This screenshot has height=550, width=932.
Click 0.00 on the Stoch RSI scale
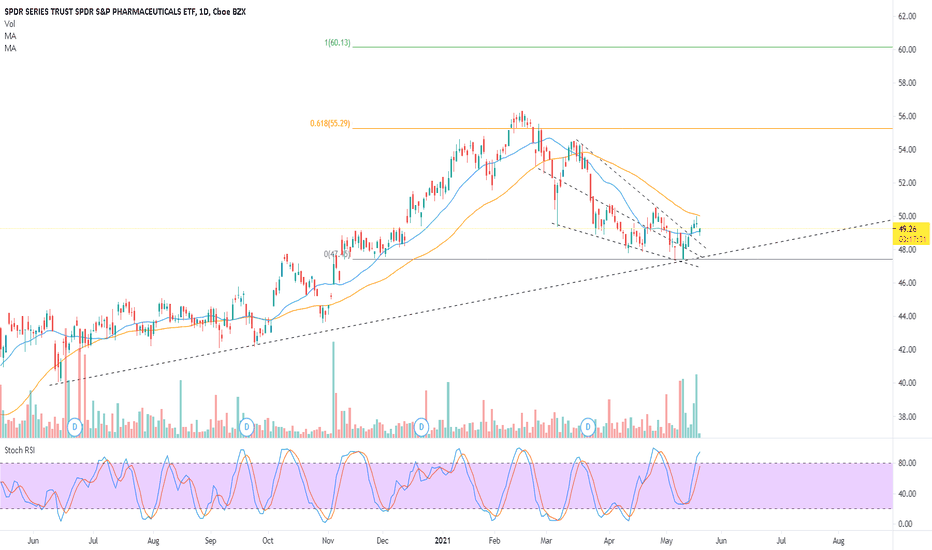(x=906, y=524)
